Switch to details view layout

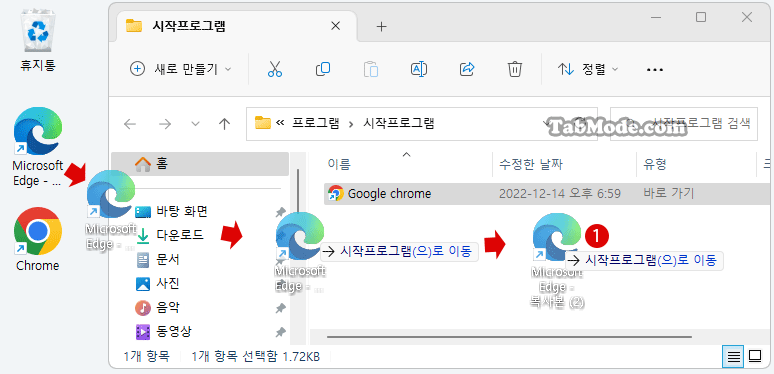(x=734, y=356)
